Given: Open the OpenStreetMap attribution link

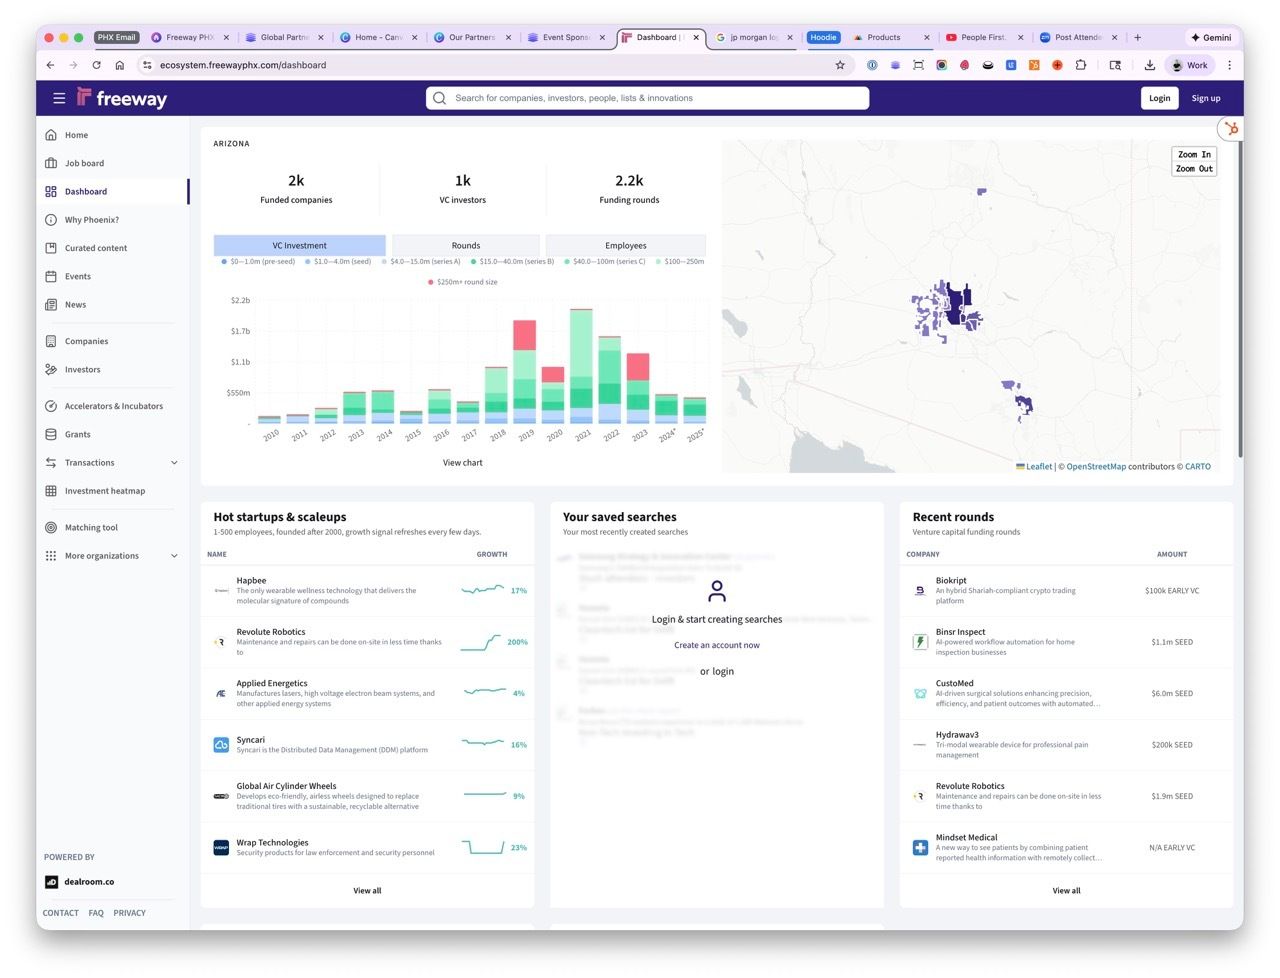Looking at the screenshot, I should pos(1096,467).
